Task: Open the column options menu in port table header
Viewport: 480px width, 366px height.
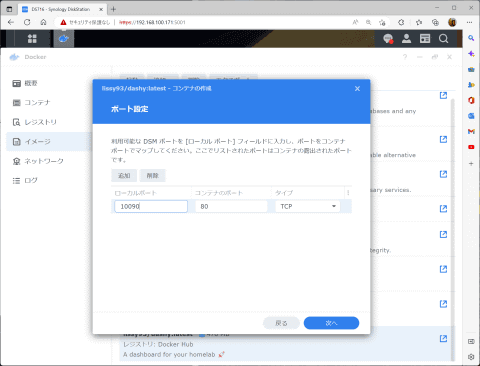Action: (348, 193)
